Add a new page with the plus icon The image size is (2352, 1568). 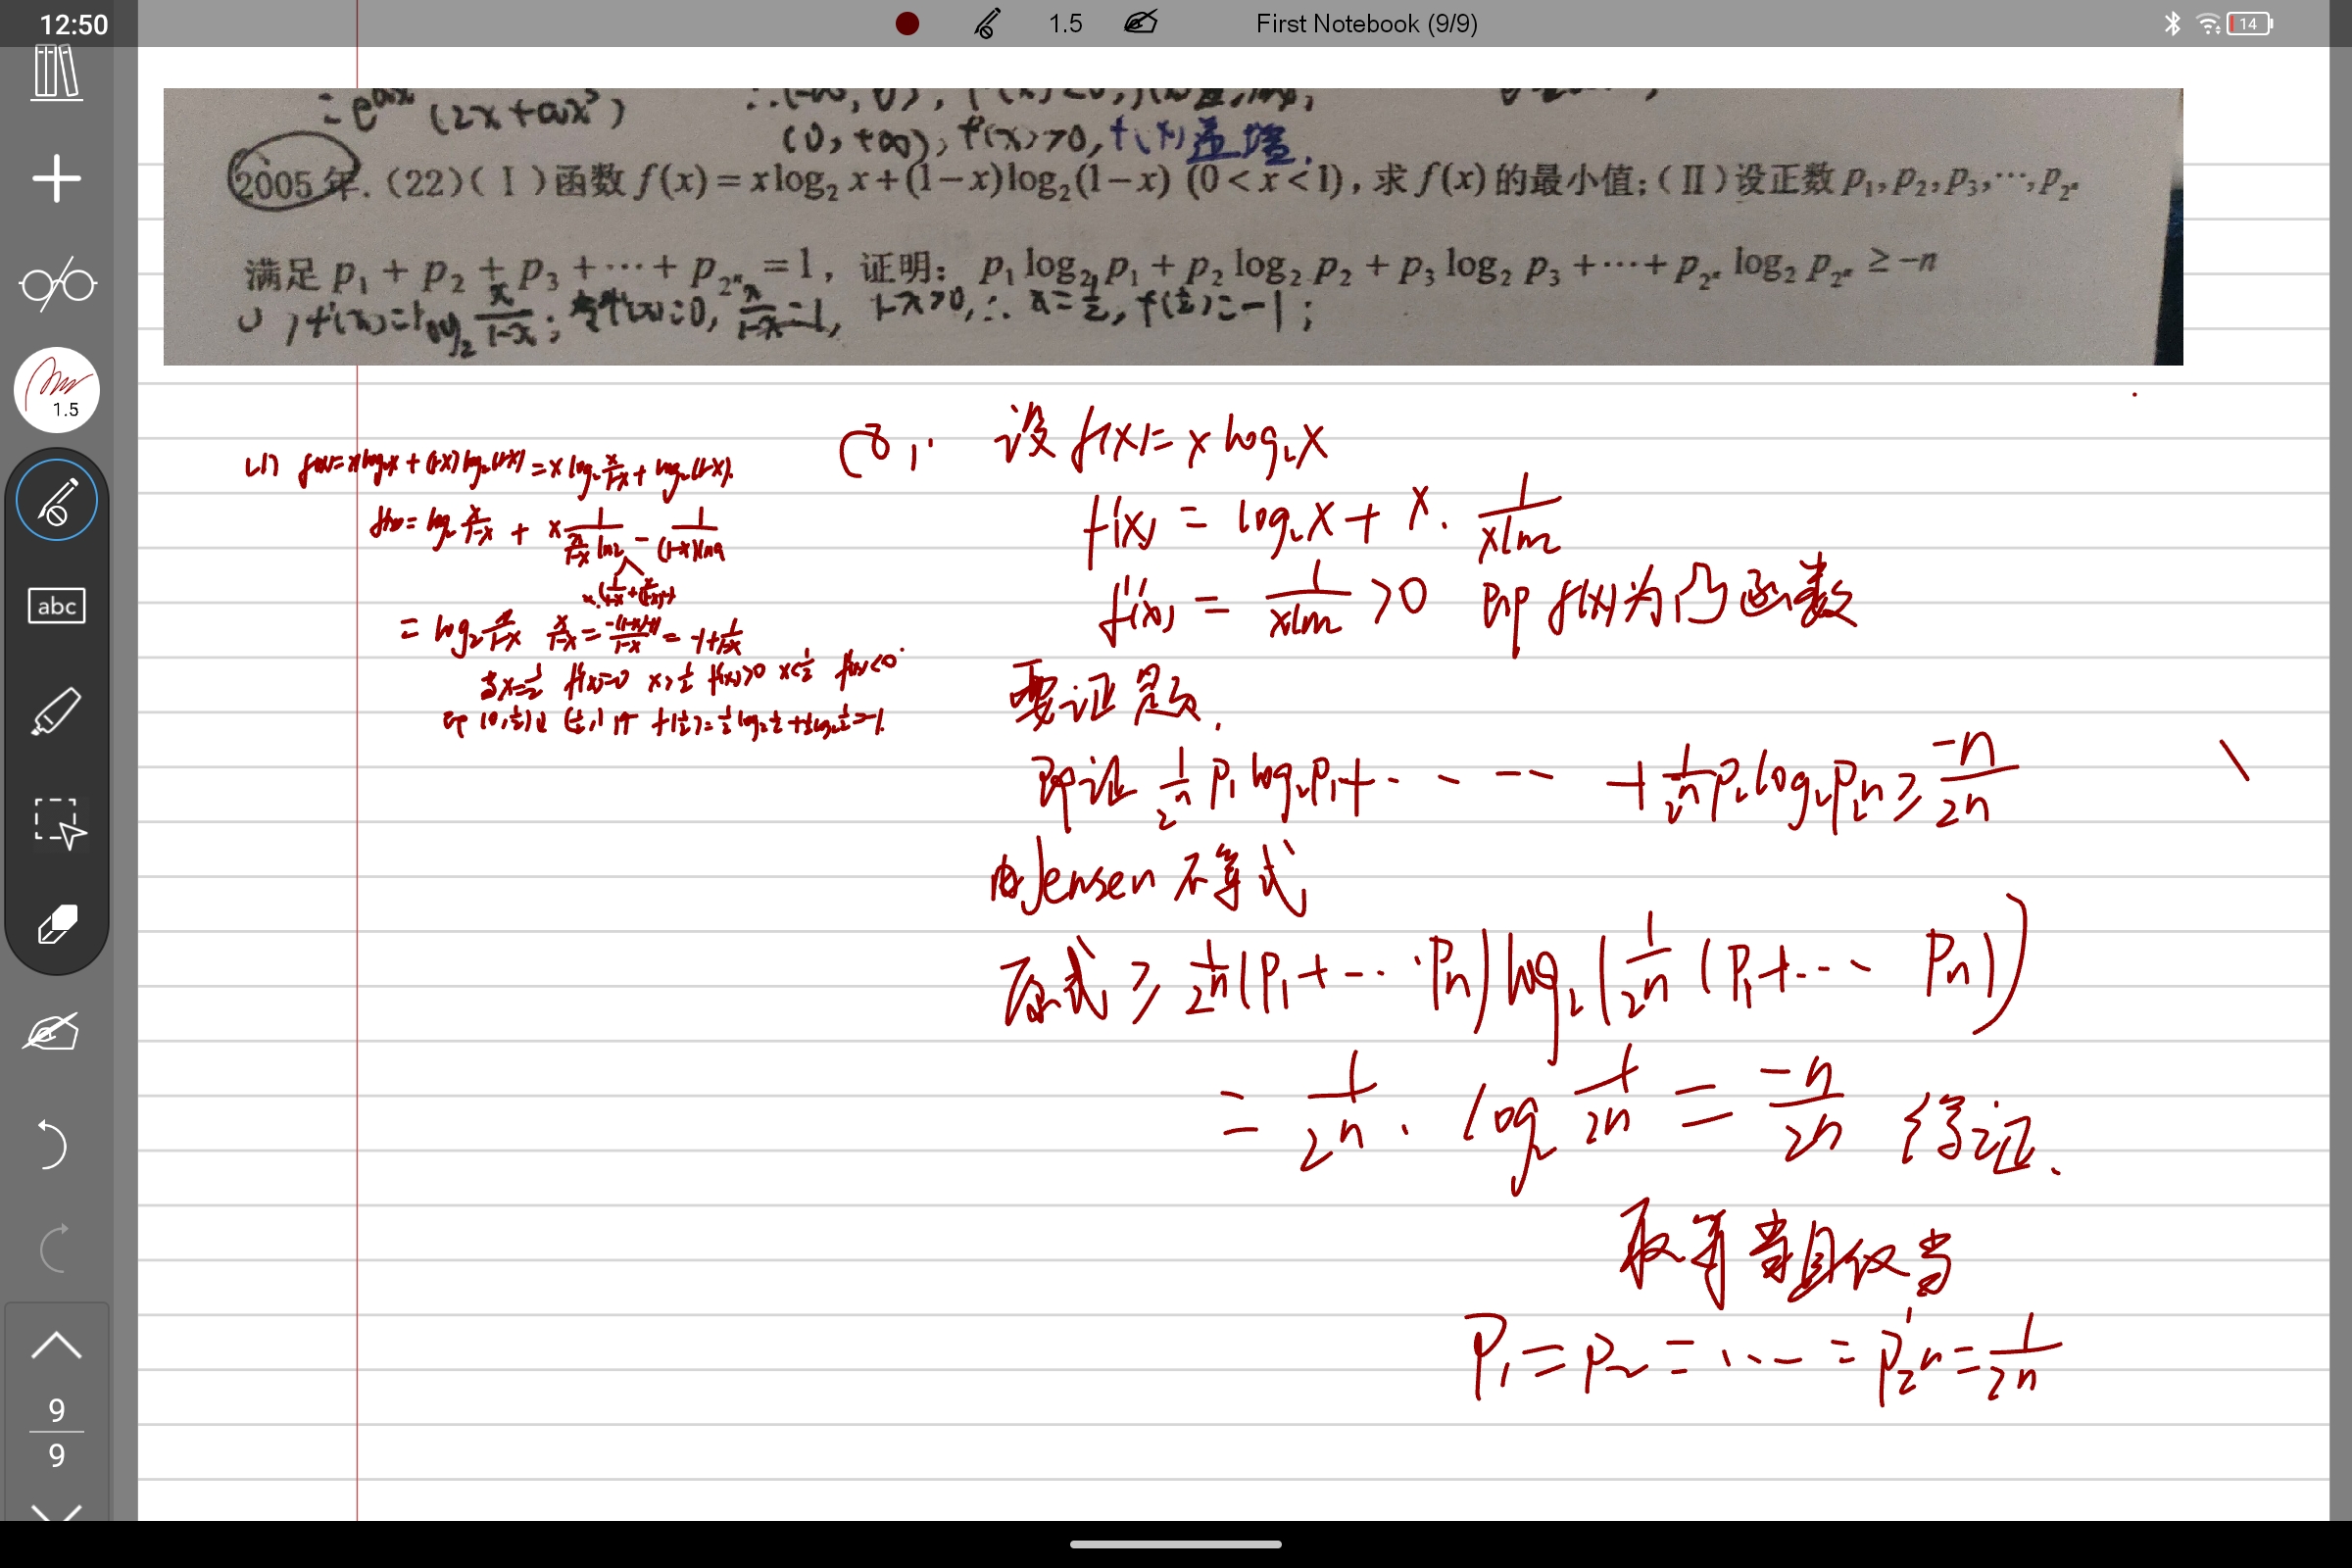pyautogui.click(x=56, y=178)
